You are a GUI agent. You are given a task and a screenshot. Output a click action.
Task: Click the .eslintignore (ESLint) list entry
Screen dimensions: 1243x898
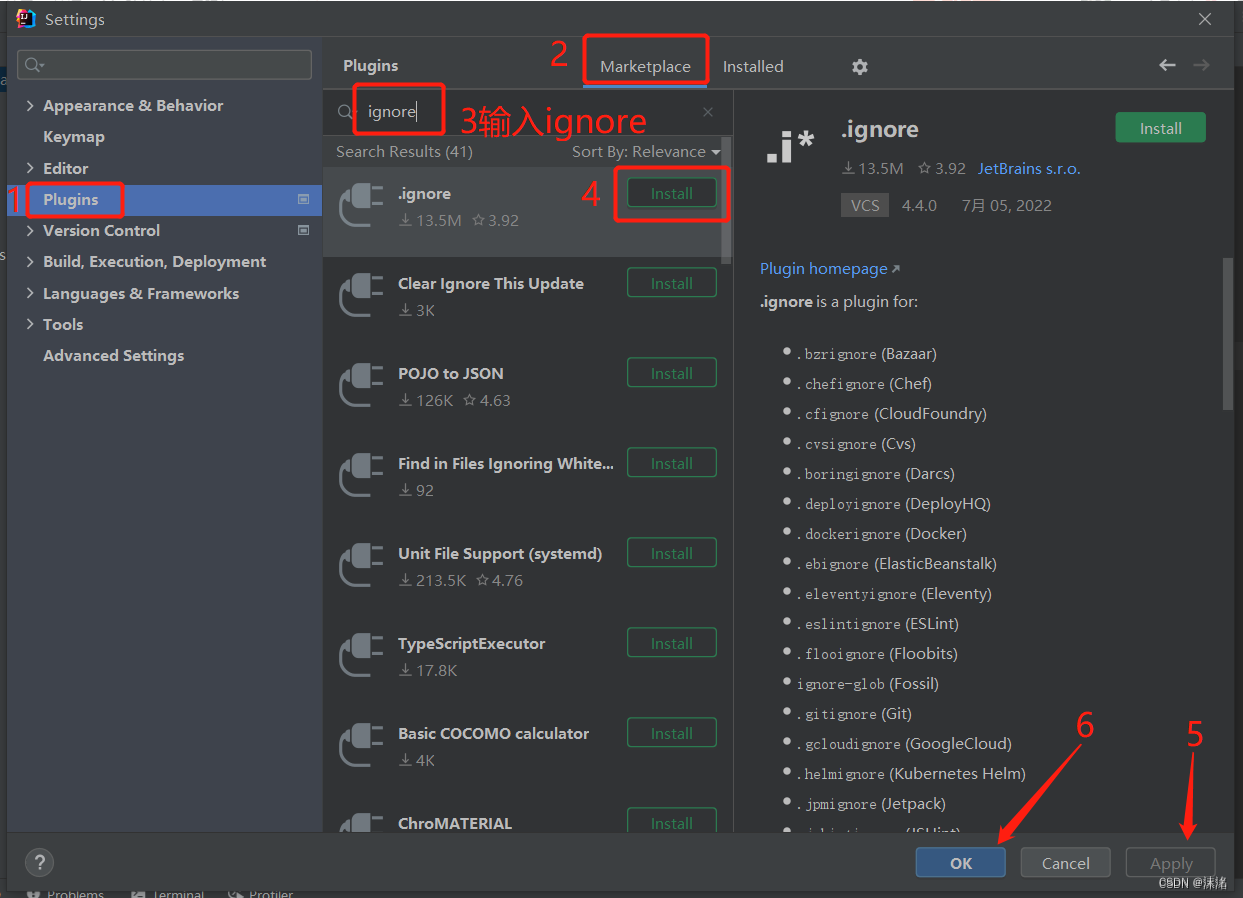(878, 624)
